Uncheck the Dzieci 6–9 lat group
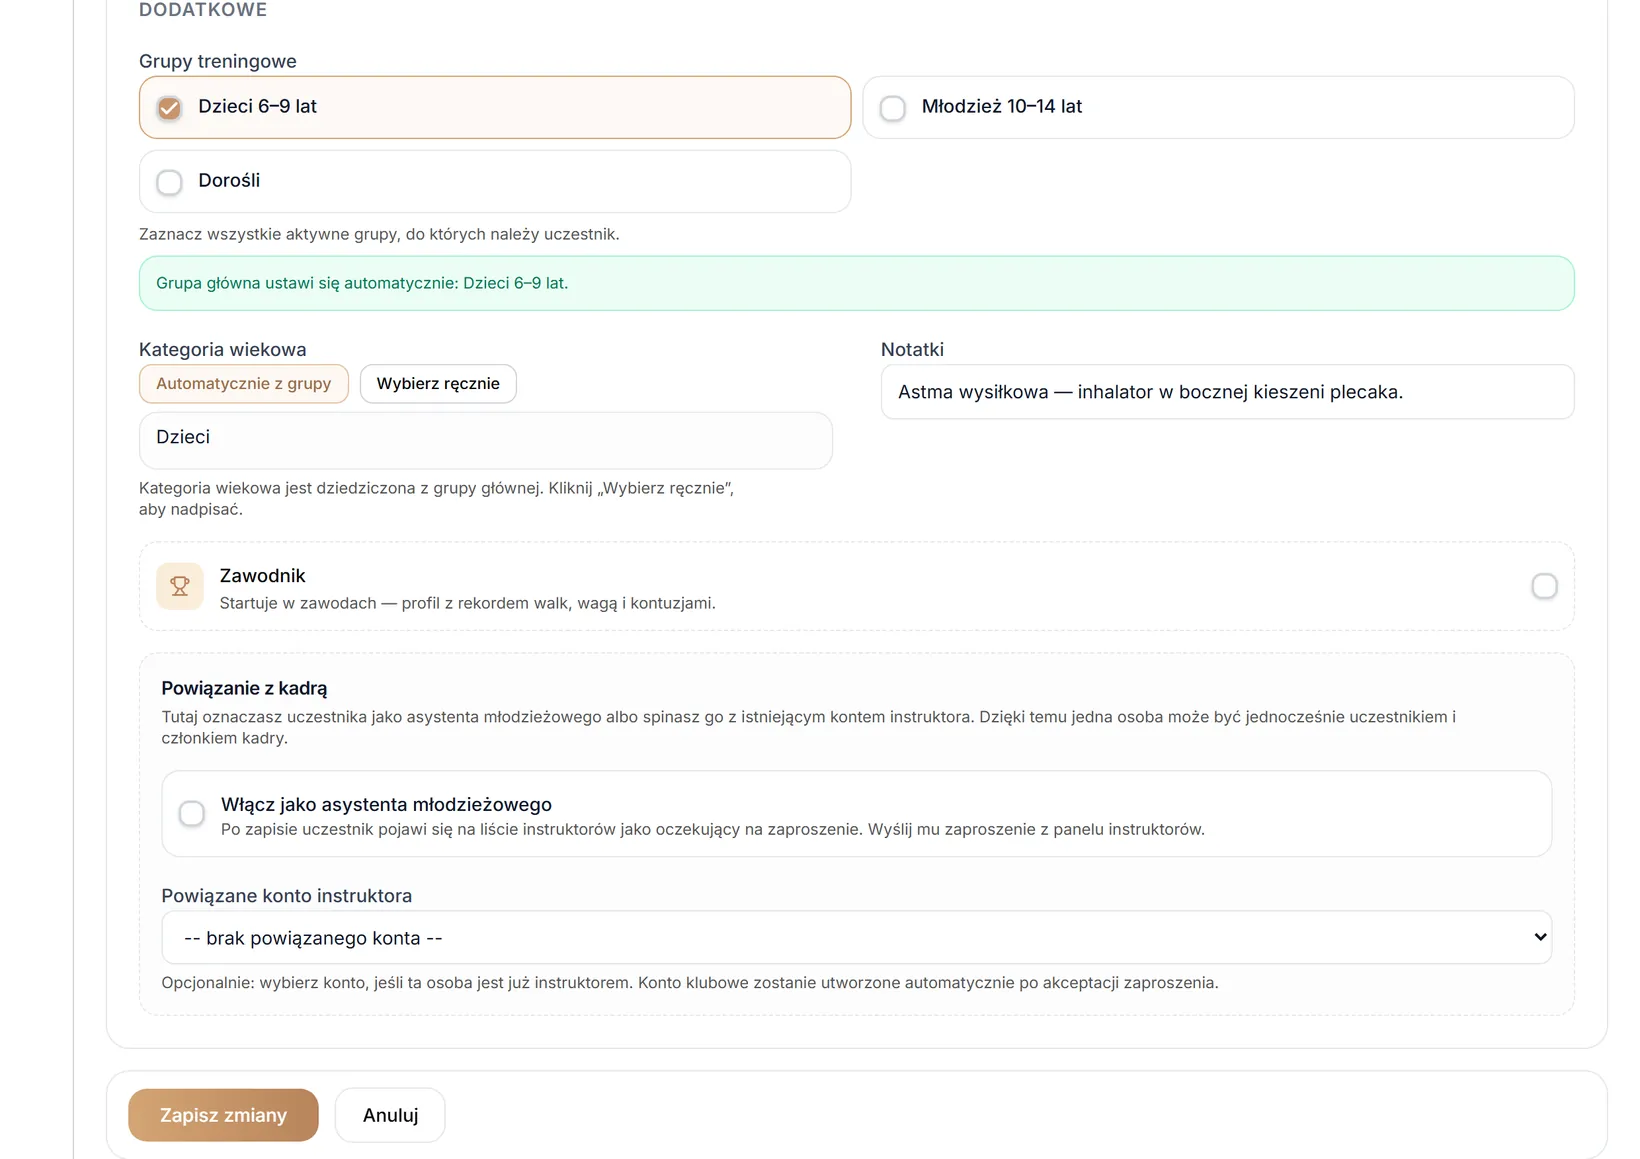Image resolution: width=1640 pixels, height=1159 pixels. 170,108
